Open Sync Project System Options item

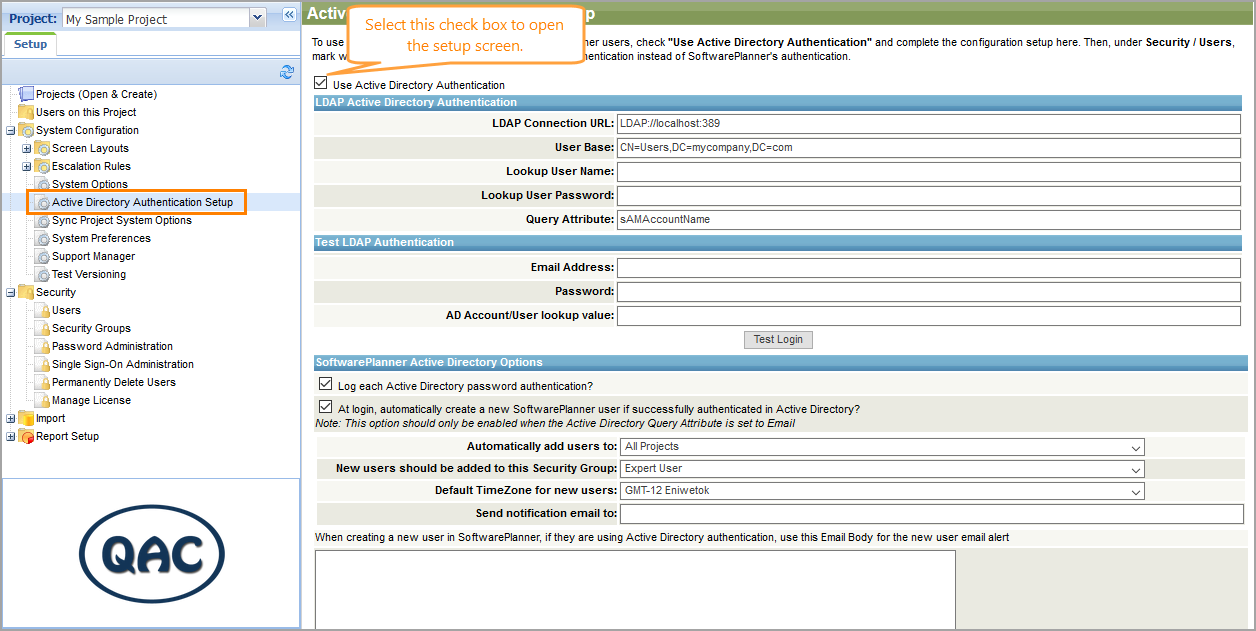point(122,220)
